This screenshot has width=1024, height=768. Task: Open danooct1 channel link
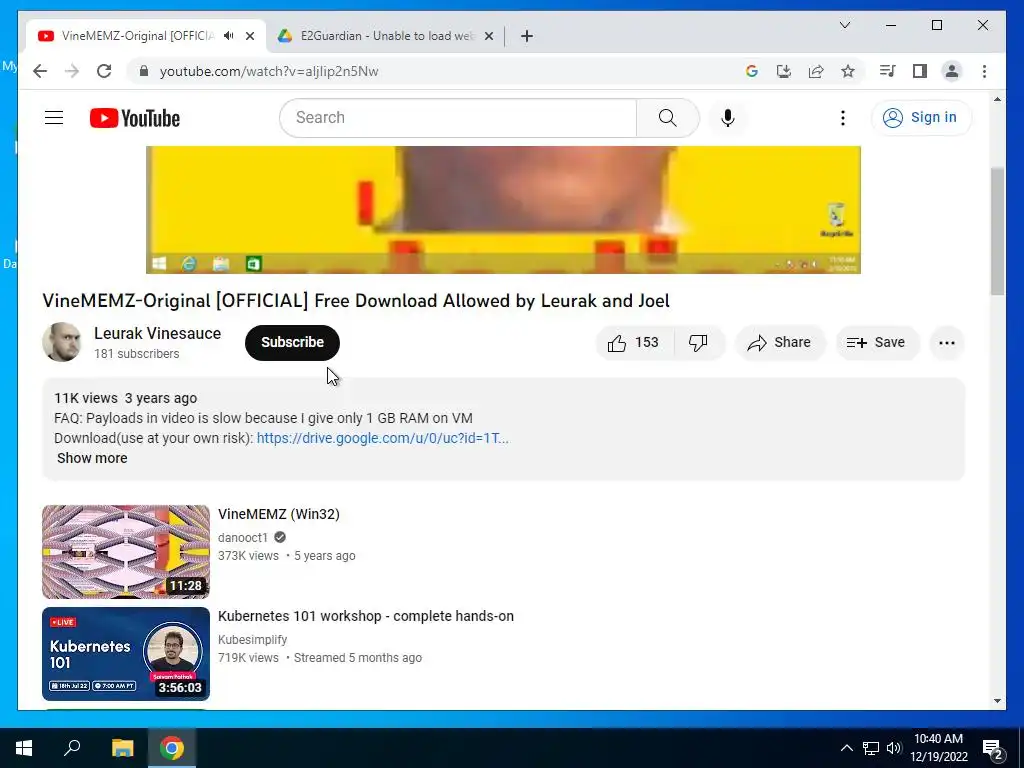pyautogui.click(x=243, y=537)
